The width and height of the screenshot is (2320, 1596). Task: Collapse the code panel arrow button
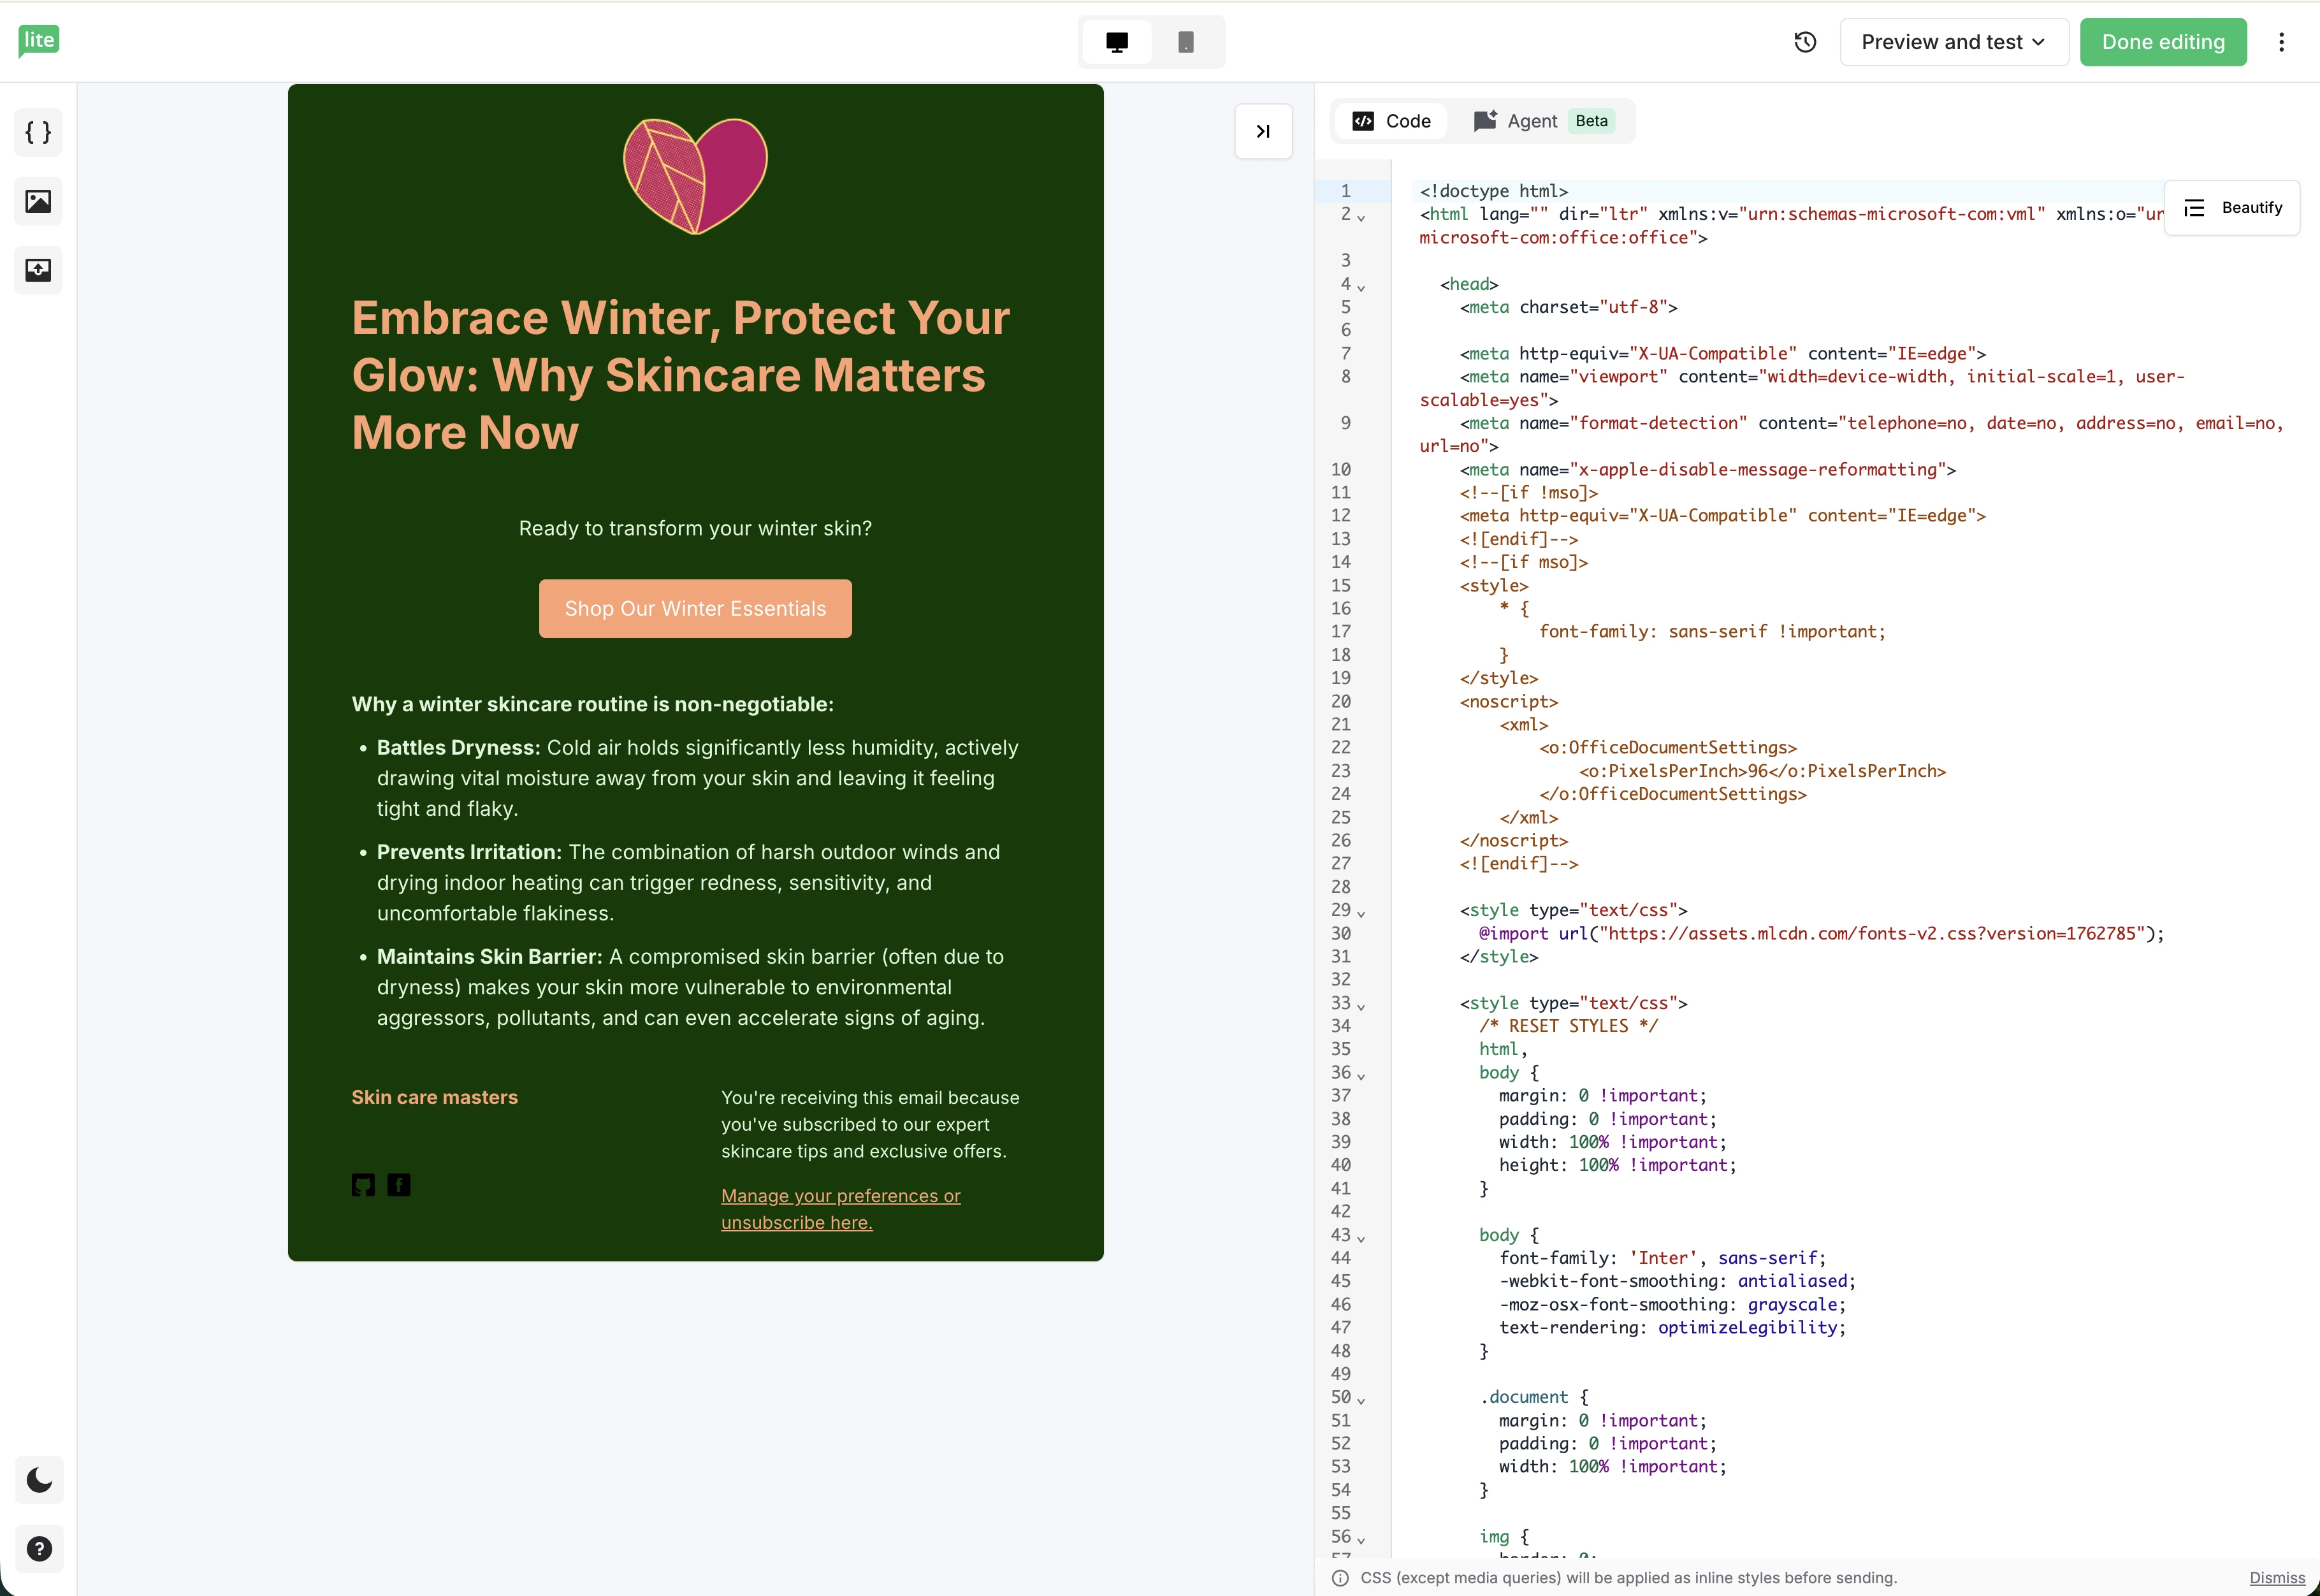1263,131
